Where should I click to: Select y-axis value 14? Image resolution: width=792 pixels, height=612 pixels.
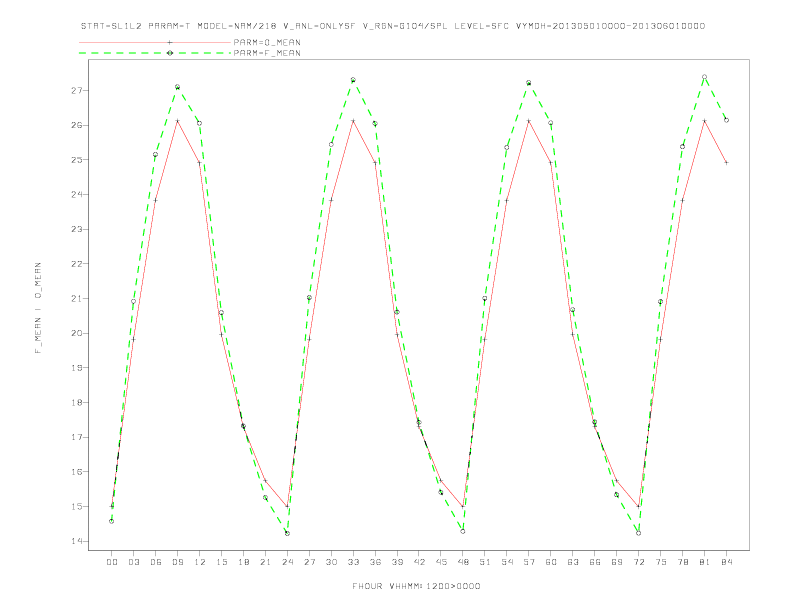coord(77,541)
